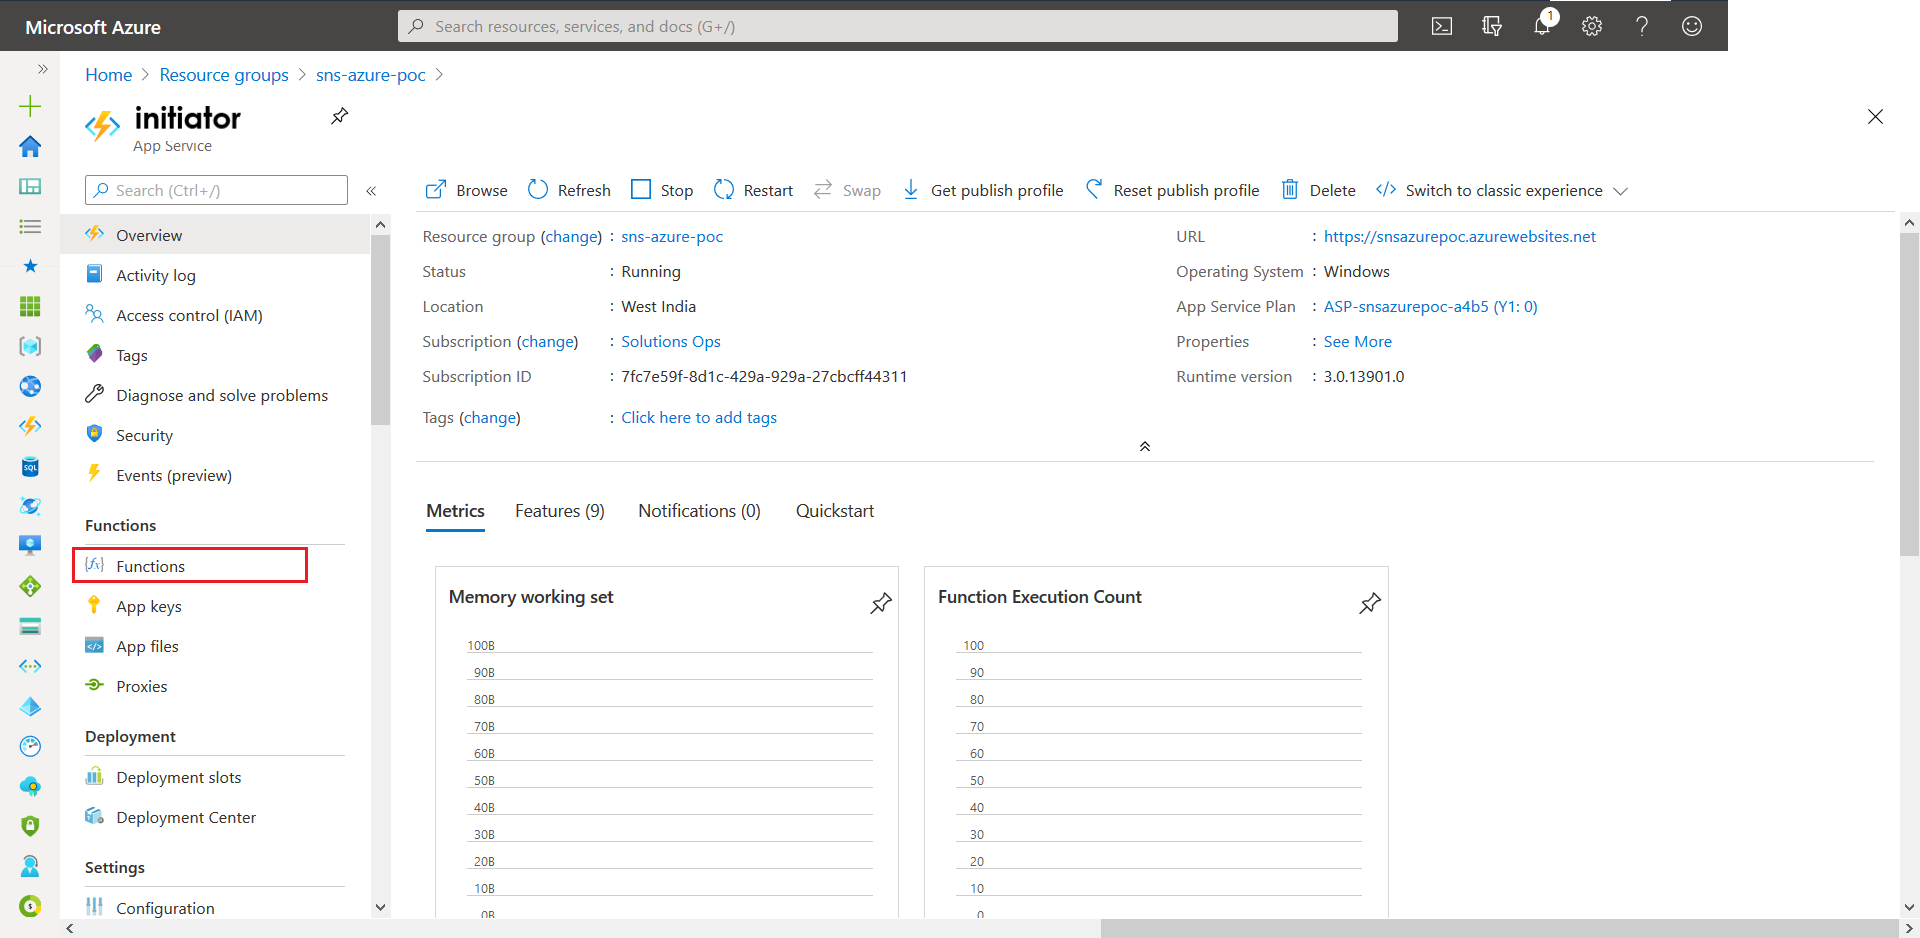
Task: Open Configuration under Settings
Action: (215, 908)
